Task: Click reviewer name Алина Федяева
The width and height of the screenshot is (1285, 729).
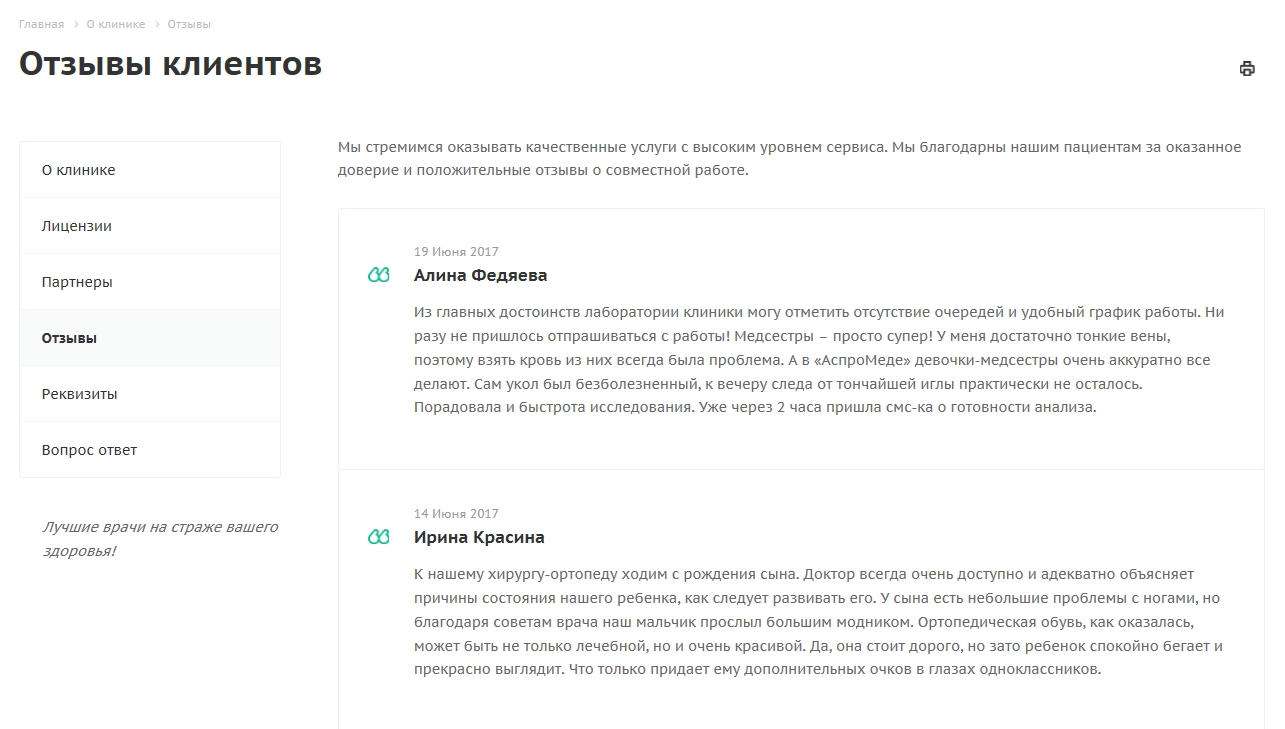Action: point(481,275)
